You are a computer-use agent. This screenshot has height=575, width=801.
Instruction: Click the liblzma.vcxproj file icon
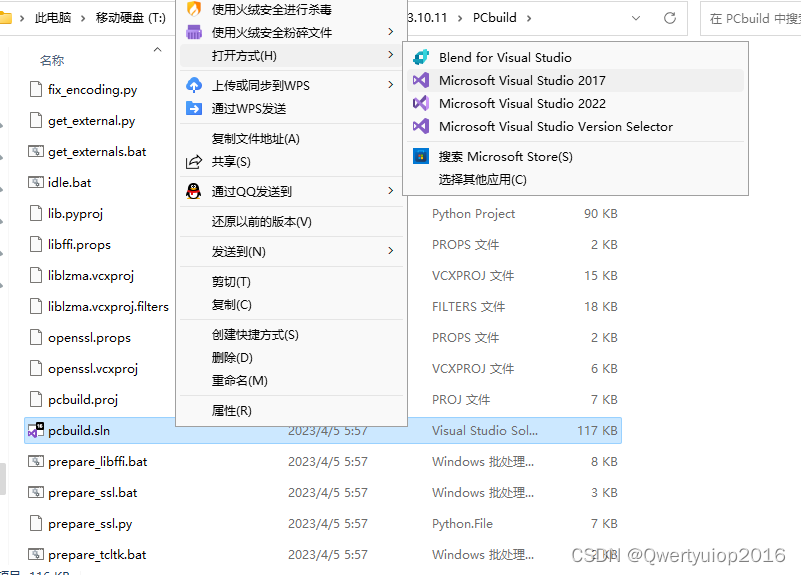tap(36, 276)
